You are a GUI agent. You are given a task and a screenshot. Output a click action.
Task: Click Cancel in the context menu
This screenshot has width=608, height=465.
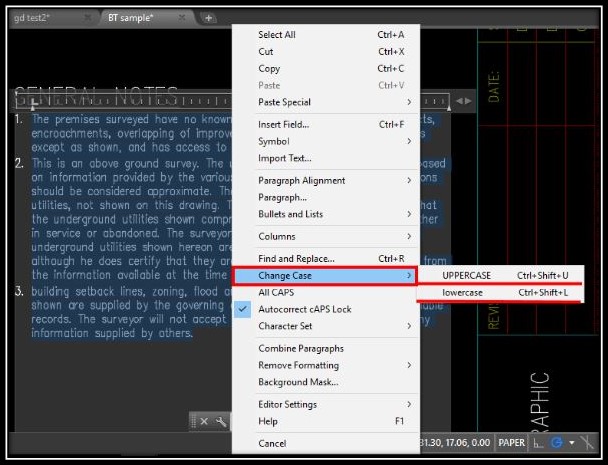[326, 443]
